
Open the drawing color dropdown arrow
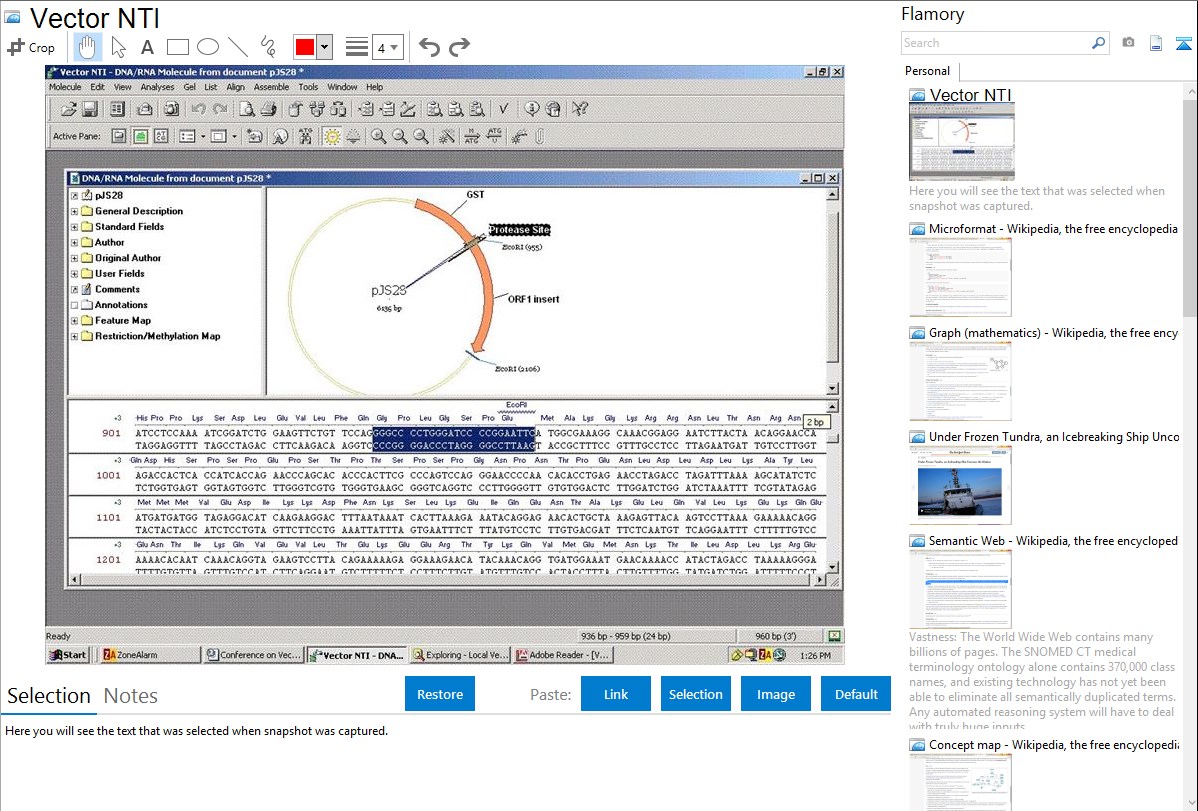pos(324,47)
